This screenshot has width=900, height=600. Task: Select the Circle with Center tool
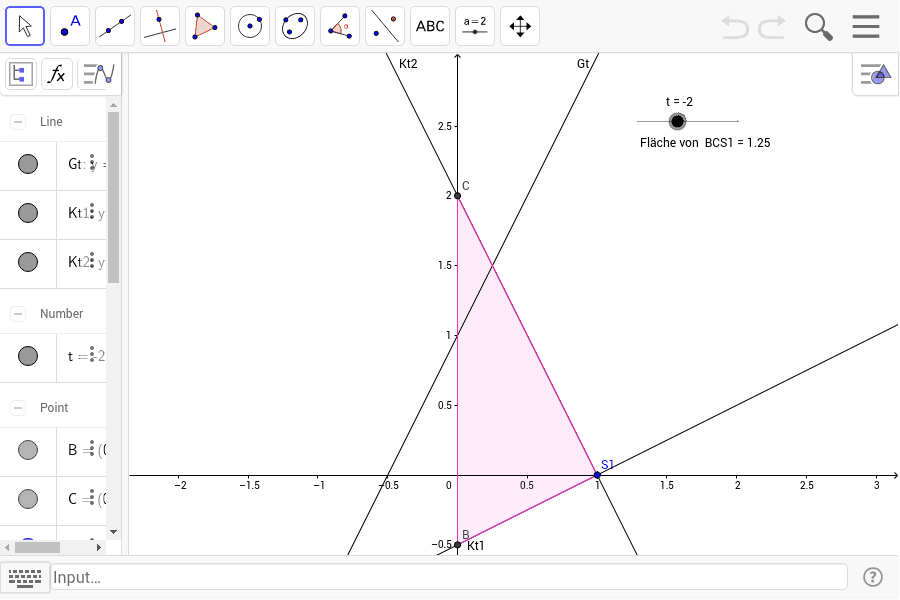[x=250, y=26]
